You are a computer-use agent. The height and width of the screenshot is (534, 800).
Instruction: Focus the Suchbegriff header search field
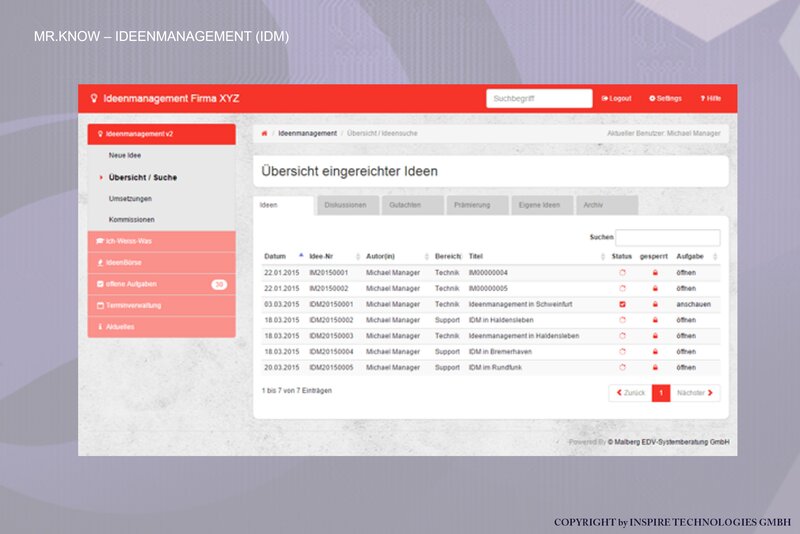click(539, 98)
